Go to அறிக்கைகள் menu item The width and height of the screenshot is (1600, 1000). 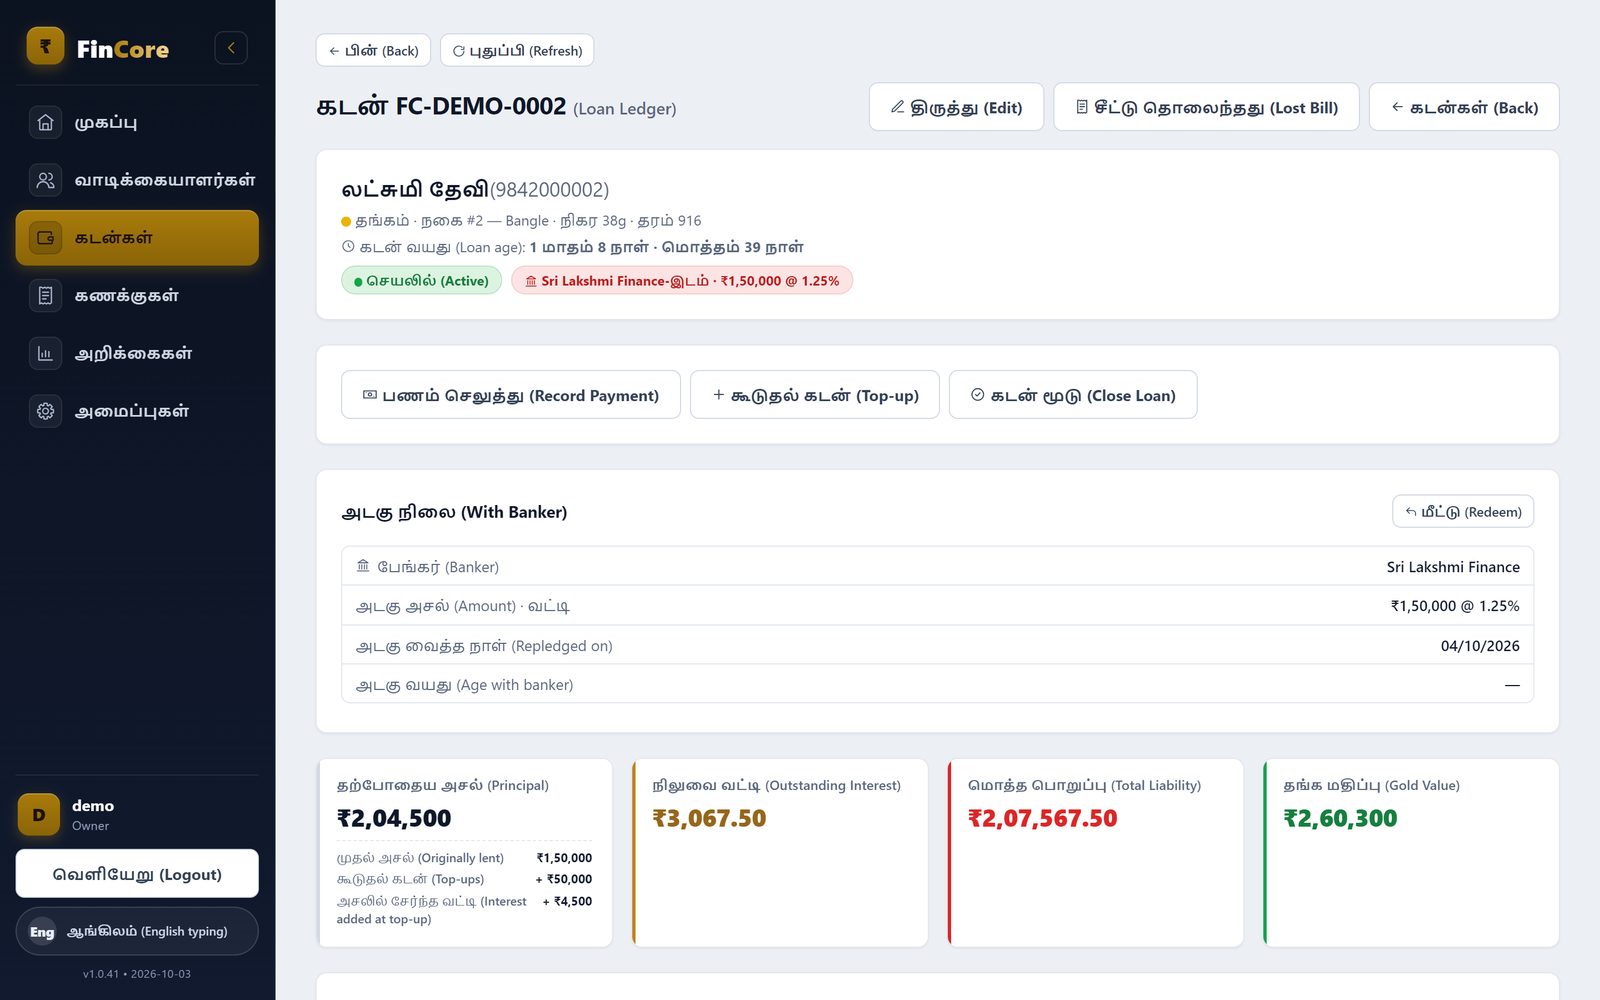137,353
